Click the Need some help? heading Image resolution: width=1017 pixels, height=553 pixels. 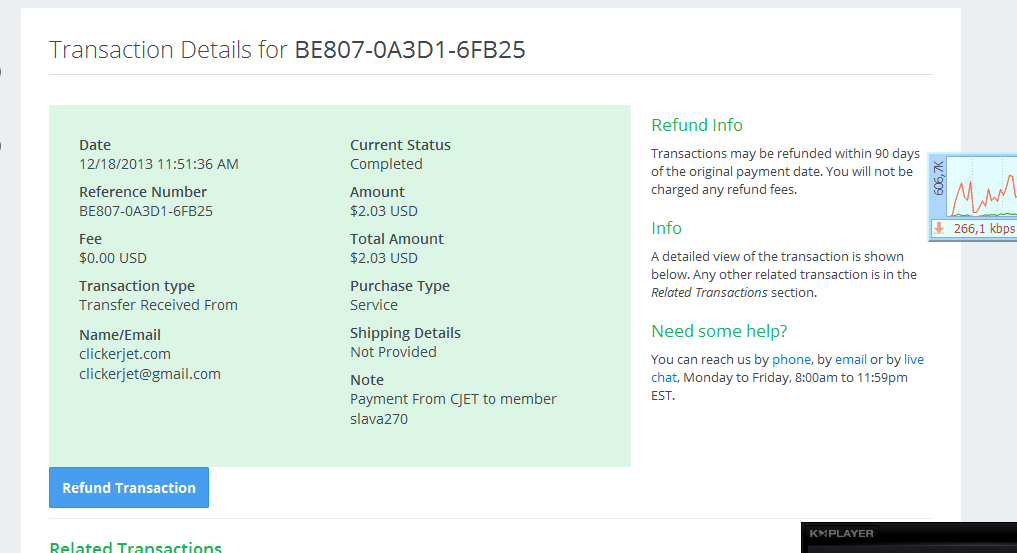click(719, 331)
